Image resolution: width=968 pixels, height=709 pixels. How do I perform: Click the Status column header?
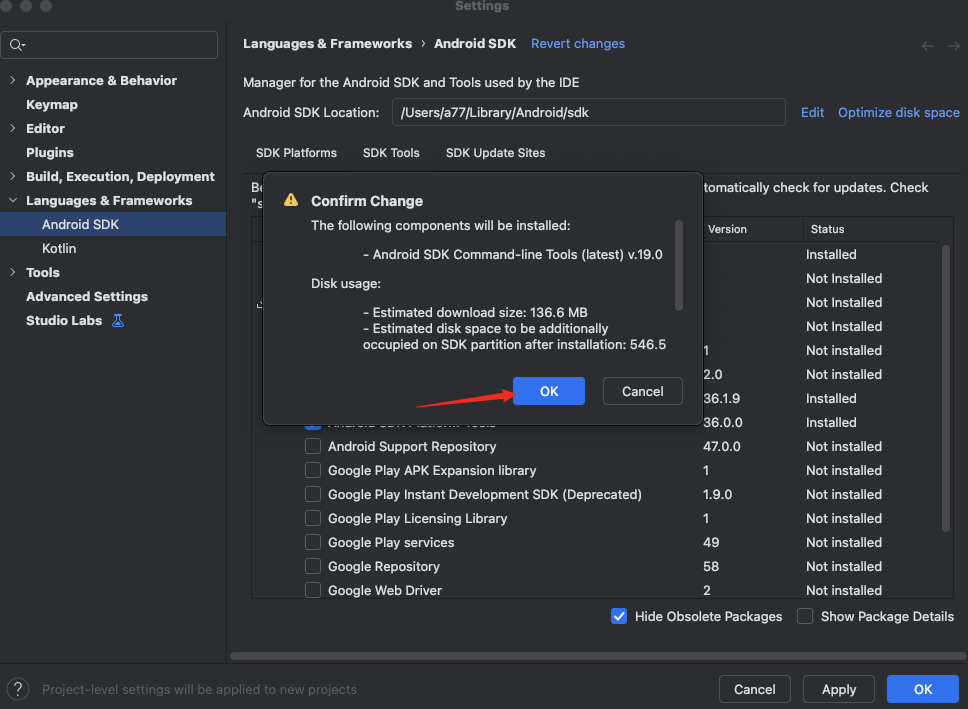pos(827,229)
